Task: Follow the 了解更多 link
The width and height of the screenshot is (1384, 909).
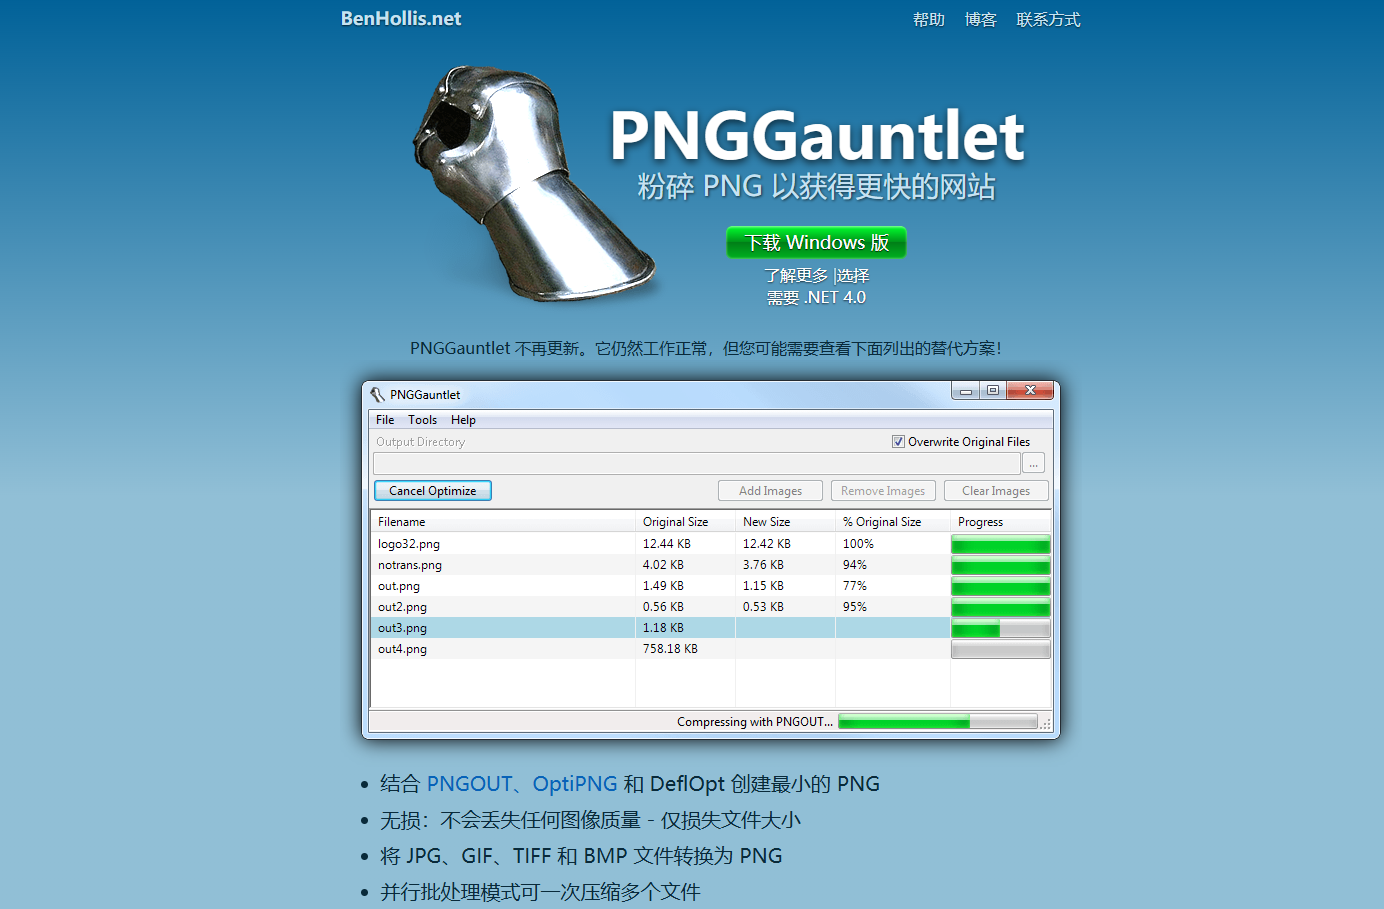Action: pyautogui.click(x=797, y=275)
